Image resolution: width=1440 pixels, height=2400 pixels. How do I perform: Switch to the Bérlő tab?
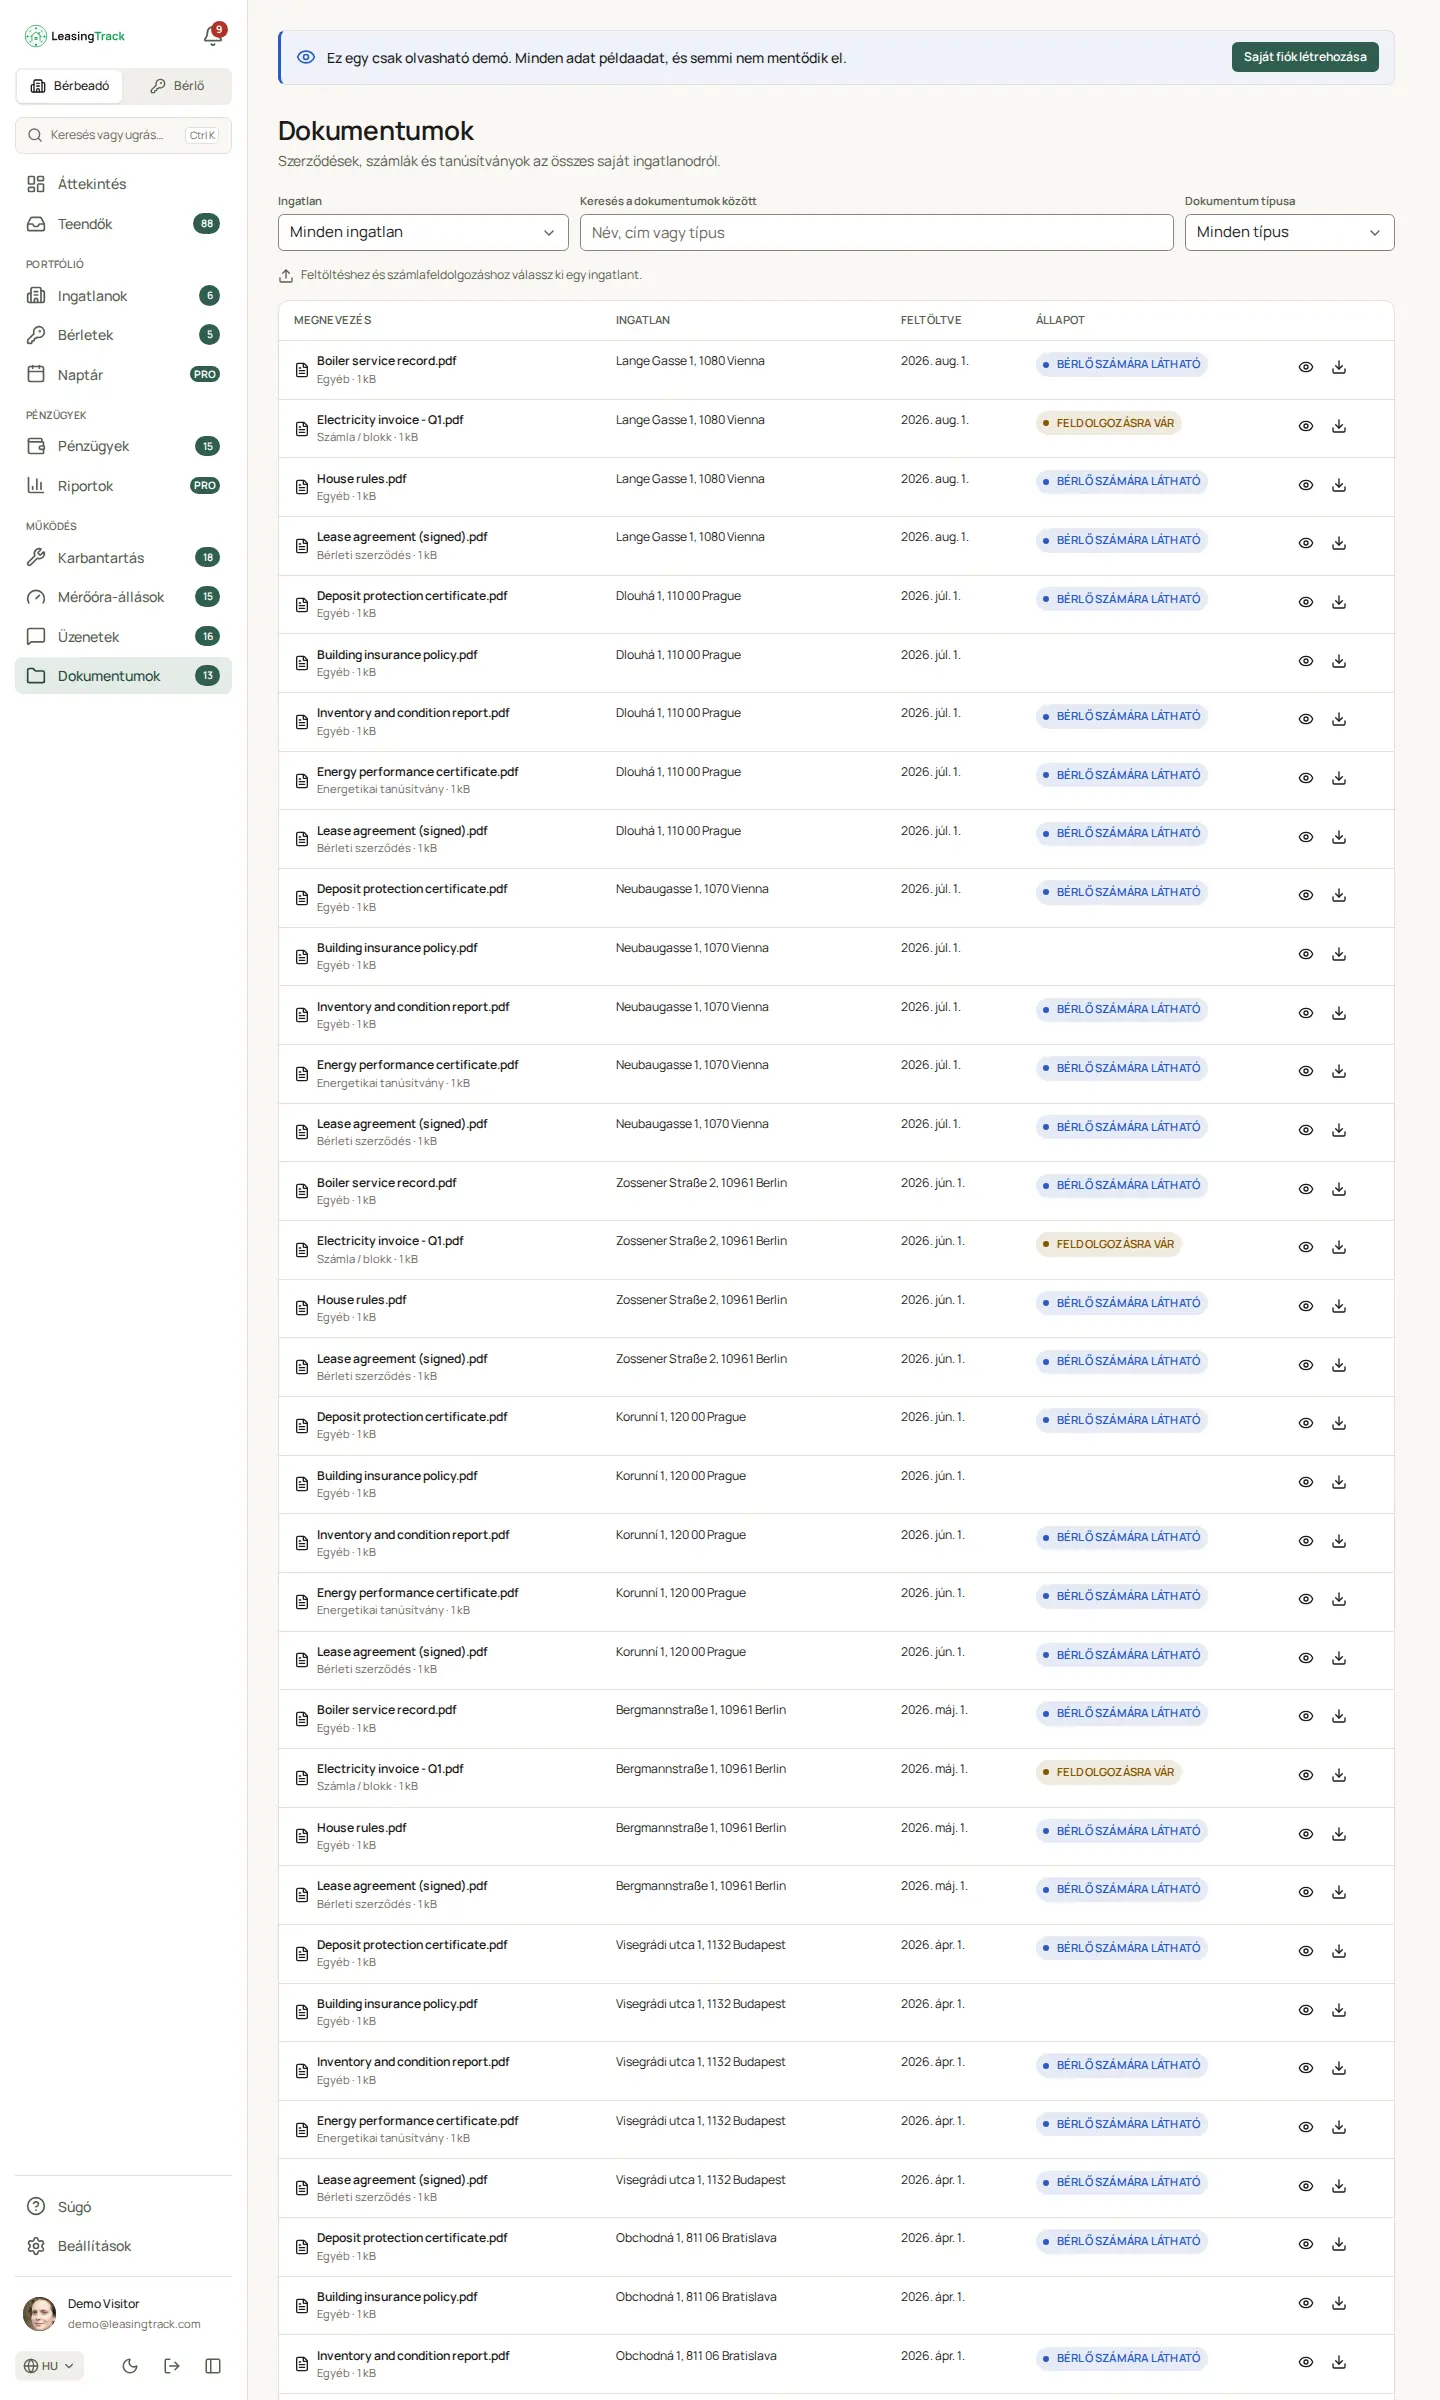tap(177, 86)
